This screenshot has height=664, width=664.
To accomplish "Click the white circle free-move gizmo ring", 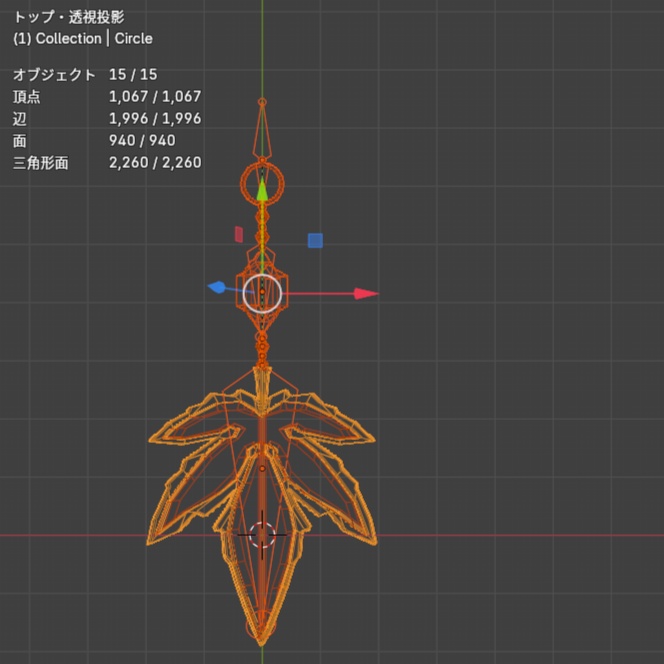I will 262,293.
